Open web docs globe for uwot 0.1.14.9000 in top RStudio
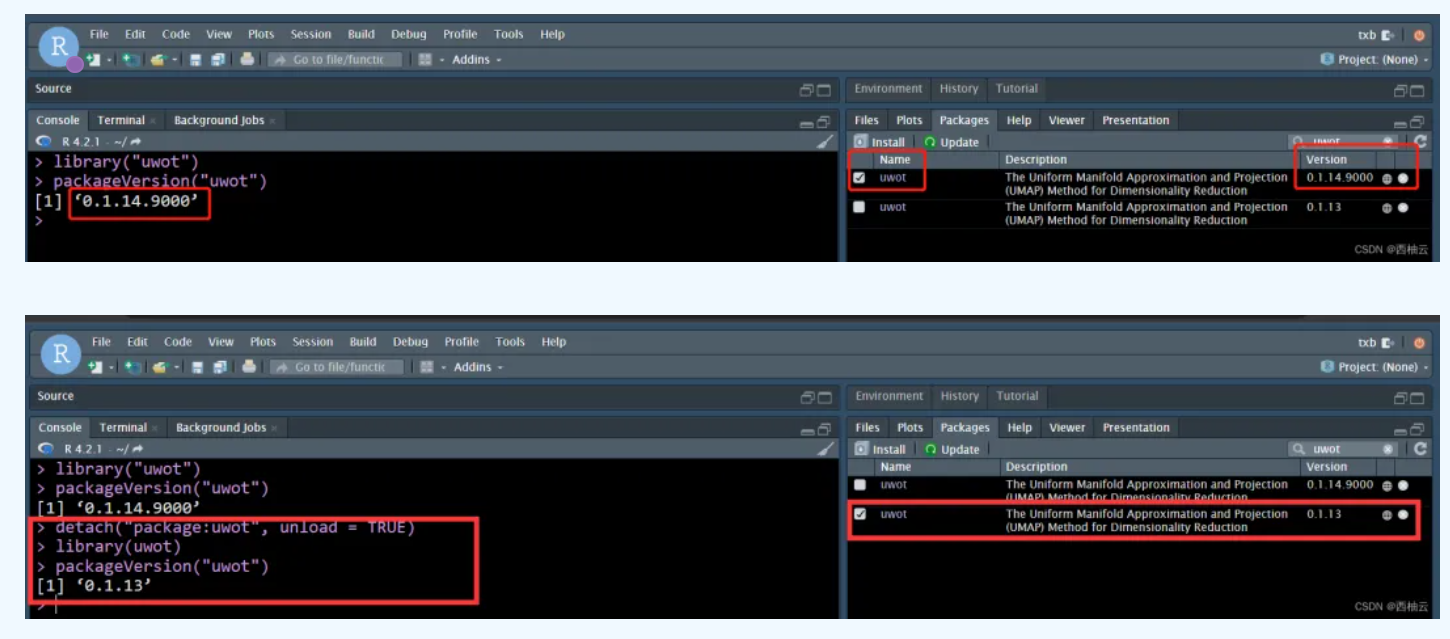 [1387, 179]
